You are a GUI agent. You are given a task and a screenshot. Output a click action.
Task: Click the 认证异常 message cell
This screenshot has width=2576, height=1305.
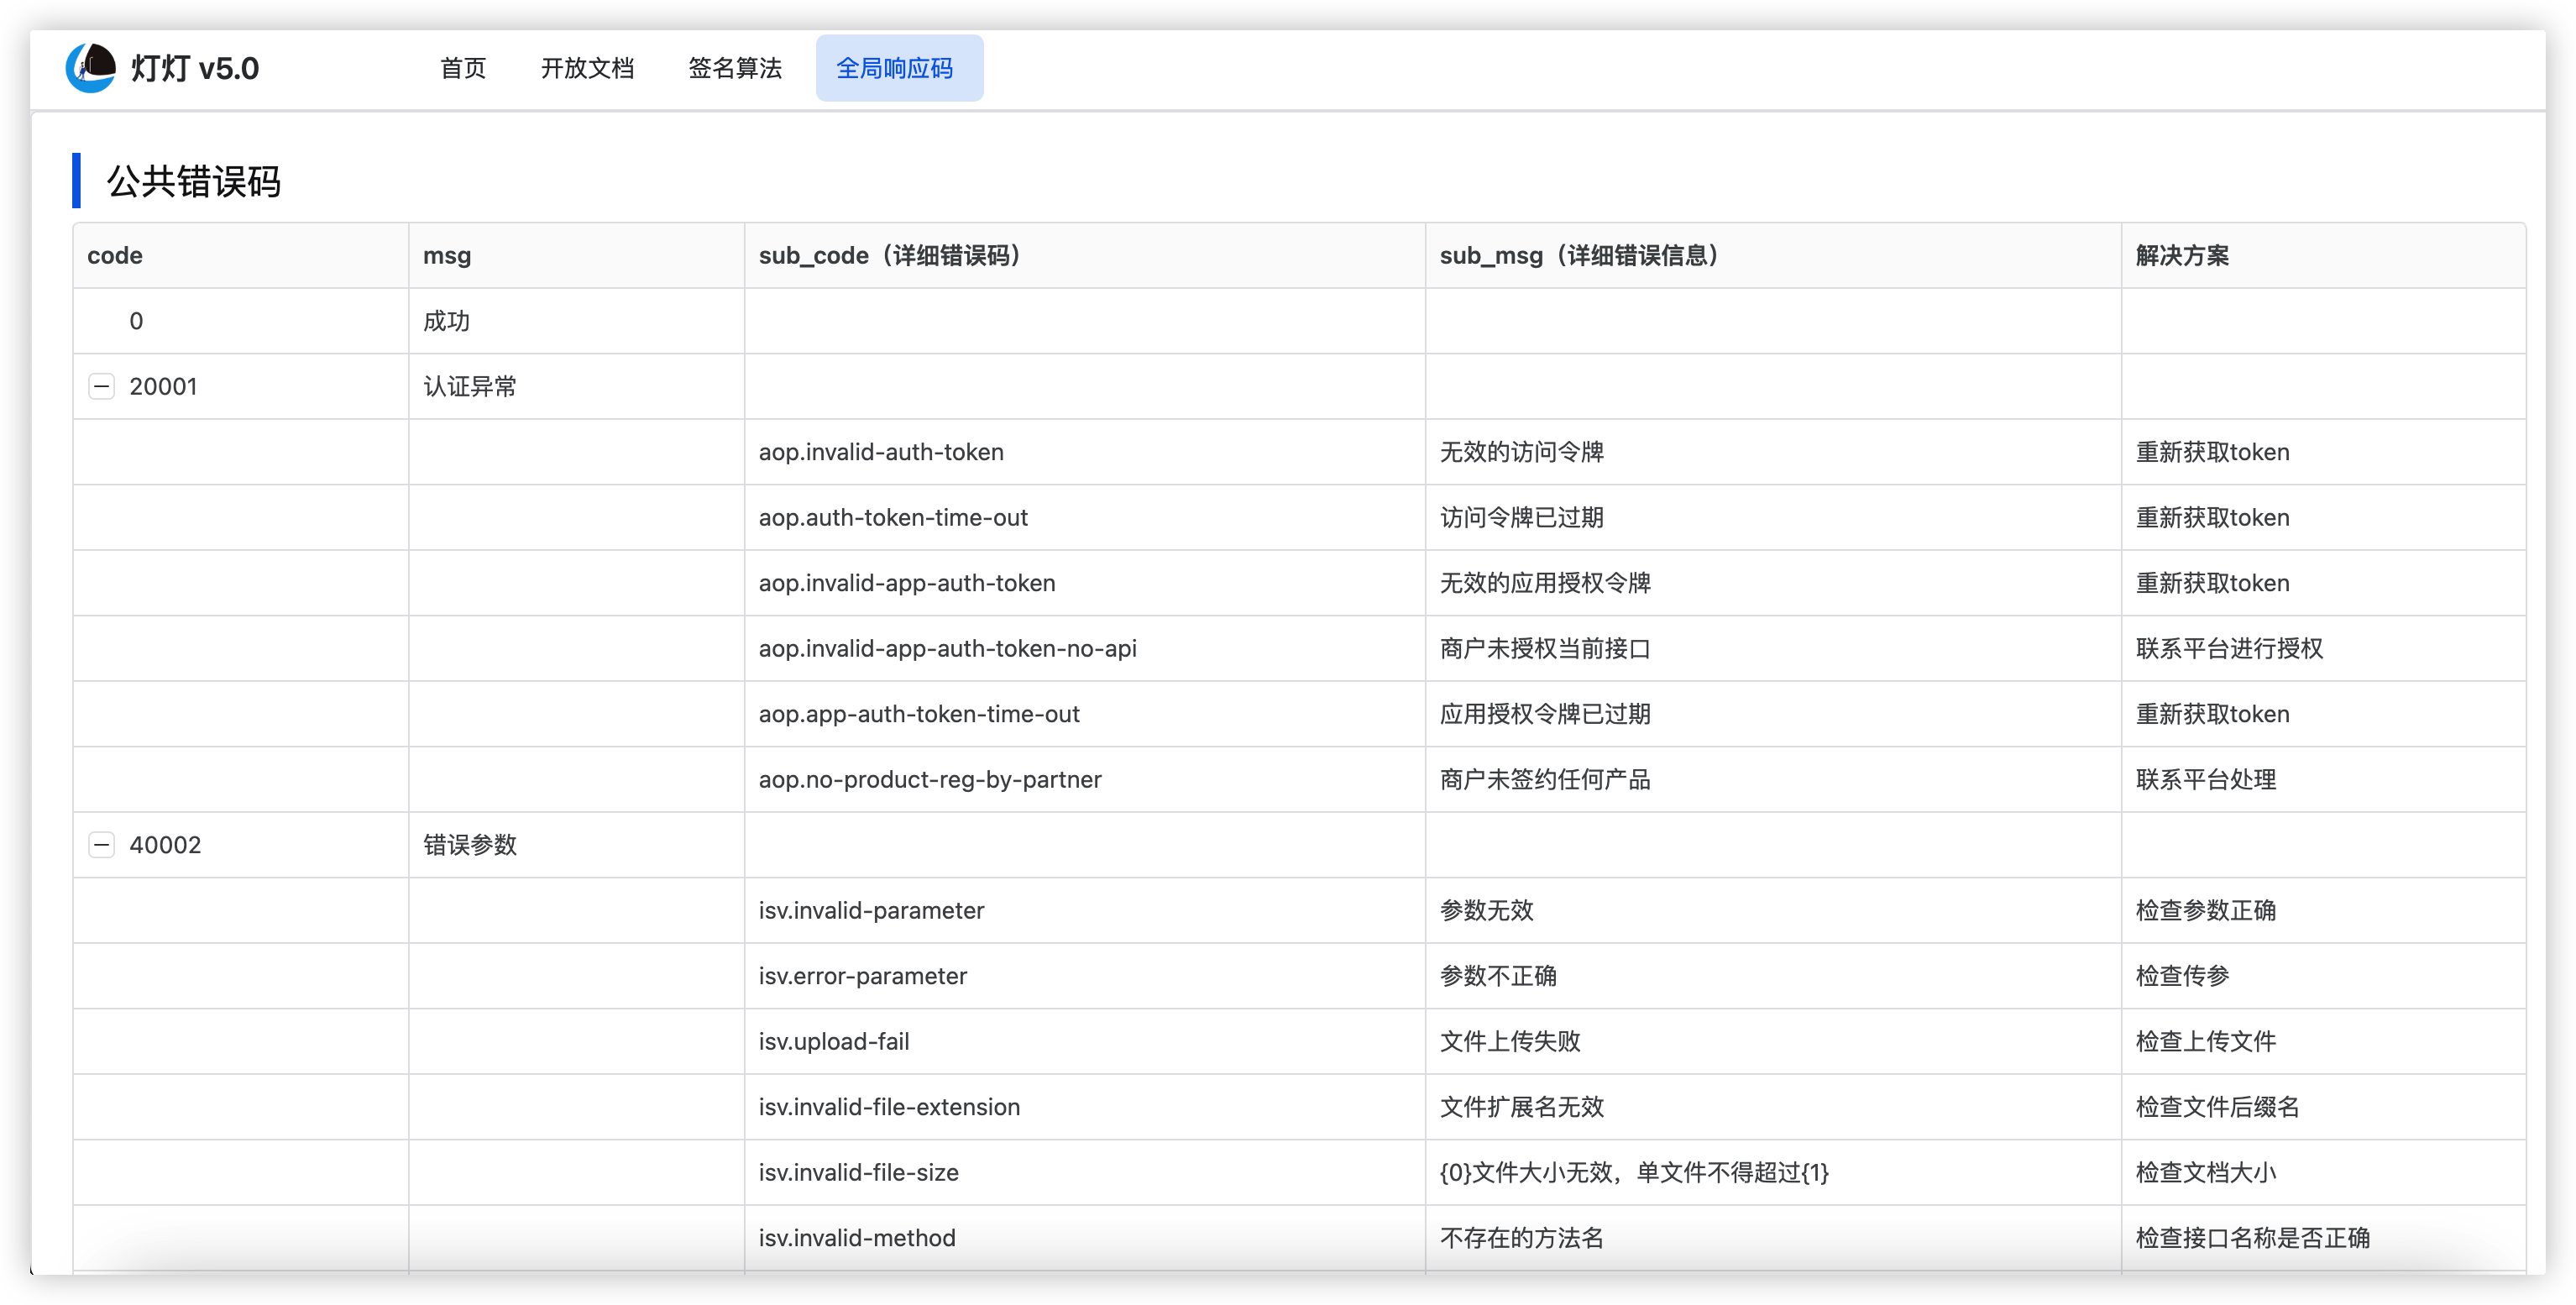[470, 387]
